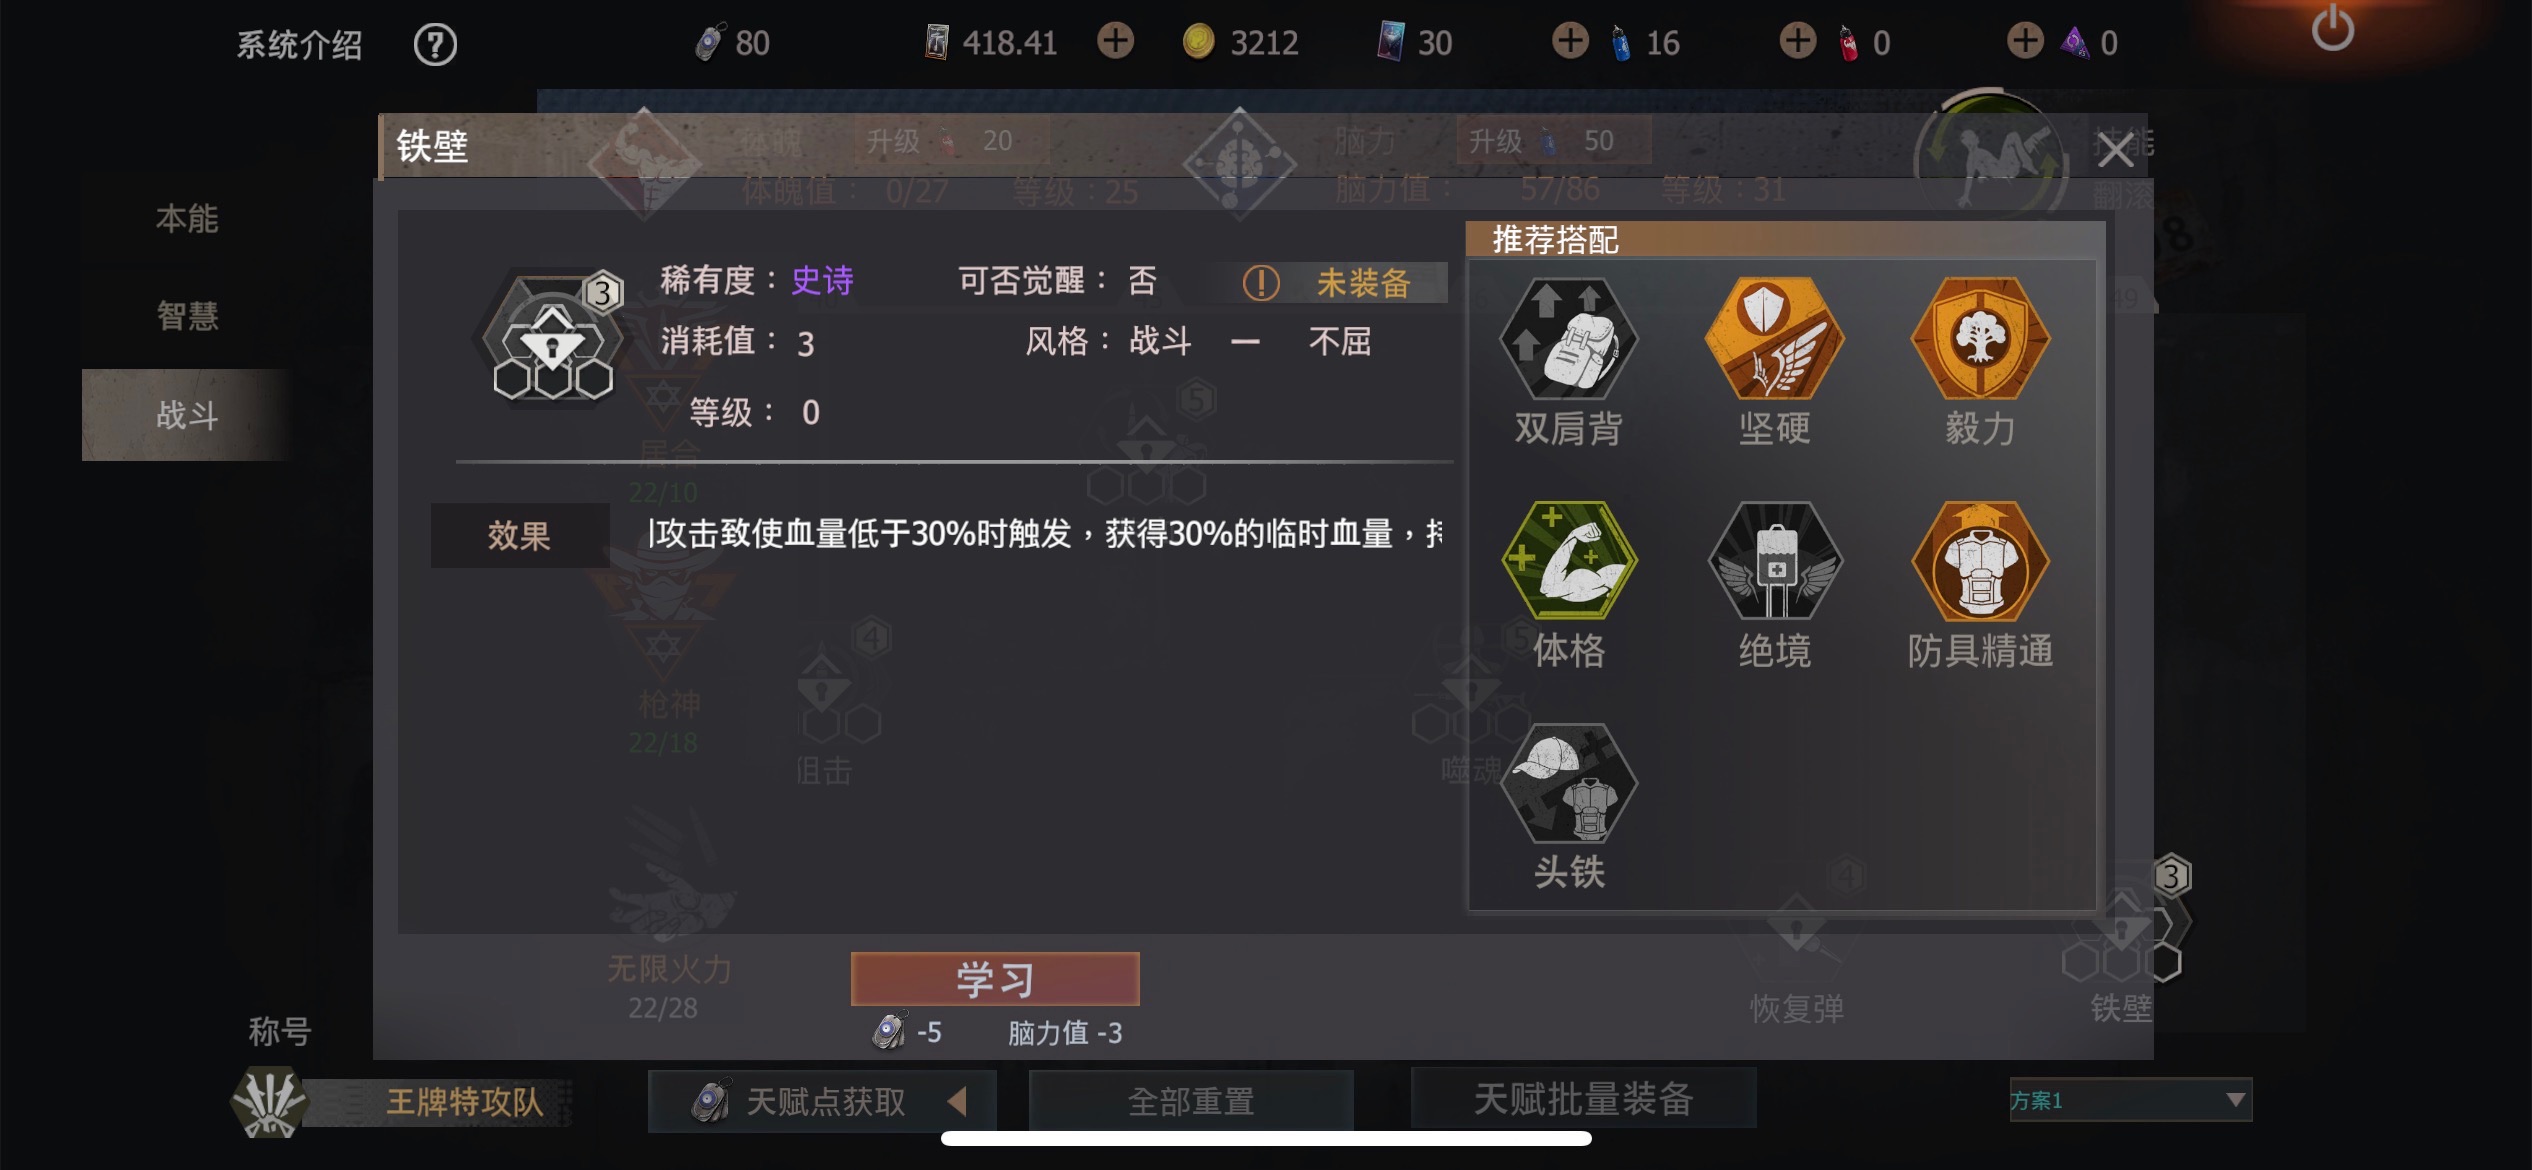Viewport: 2532px width, 1170px height.
Task: Switch to the 本能 talent tab
Action: (x=187, y=218)
